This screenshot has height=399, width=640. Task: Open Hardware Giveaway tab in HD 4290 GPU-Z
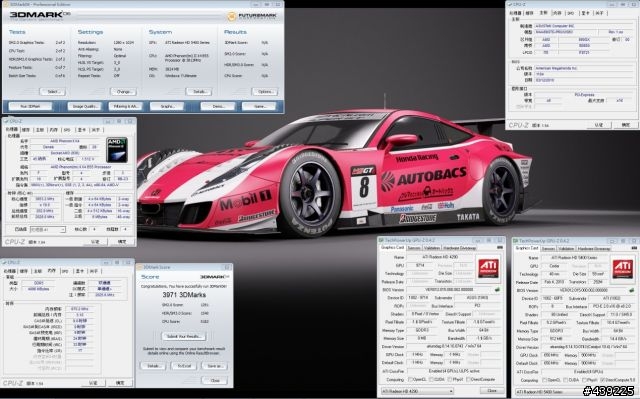pos(460,248)
